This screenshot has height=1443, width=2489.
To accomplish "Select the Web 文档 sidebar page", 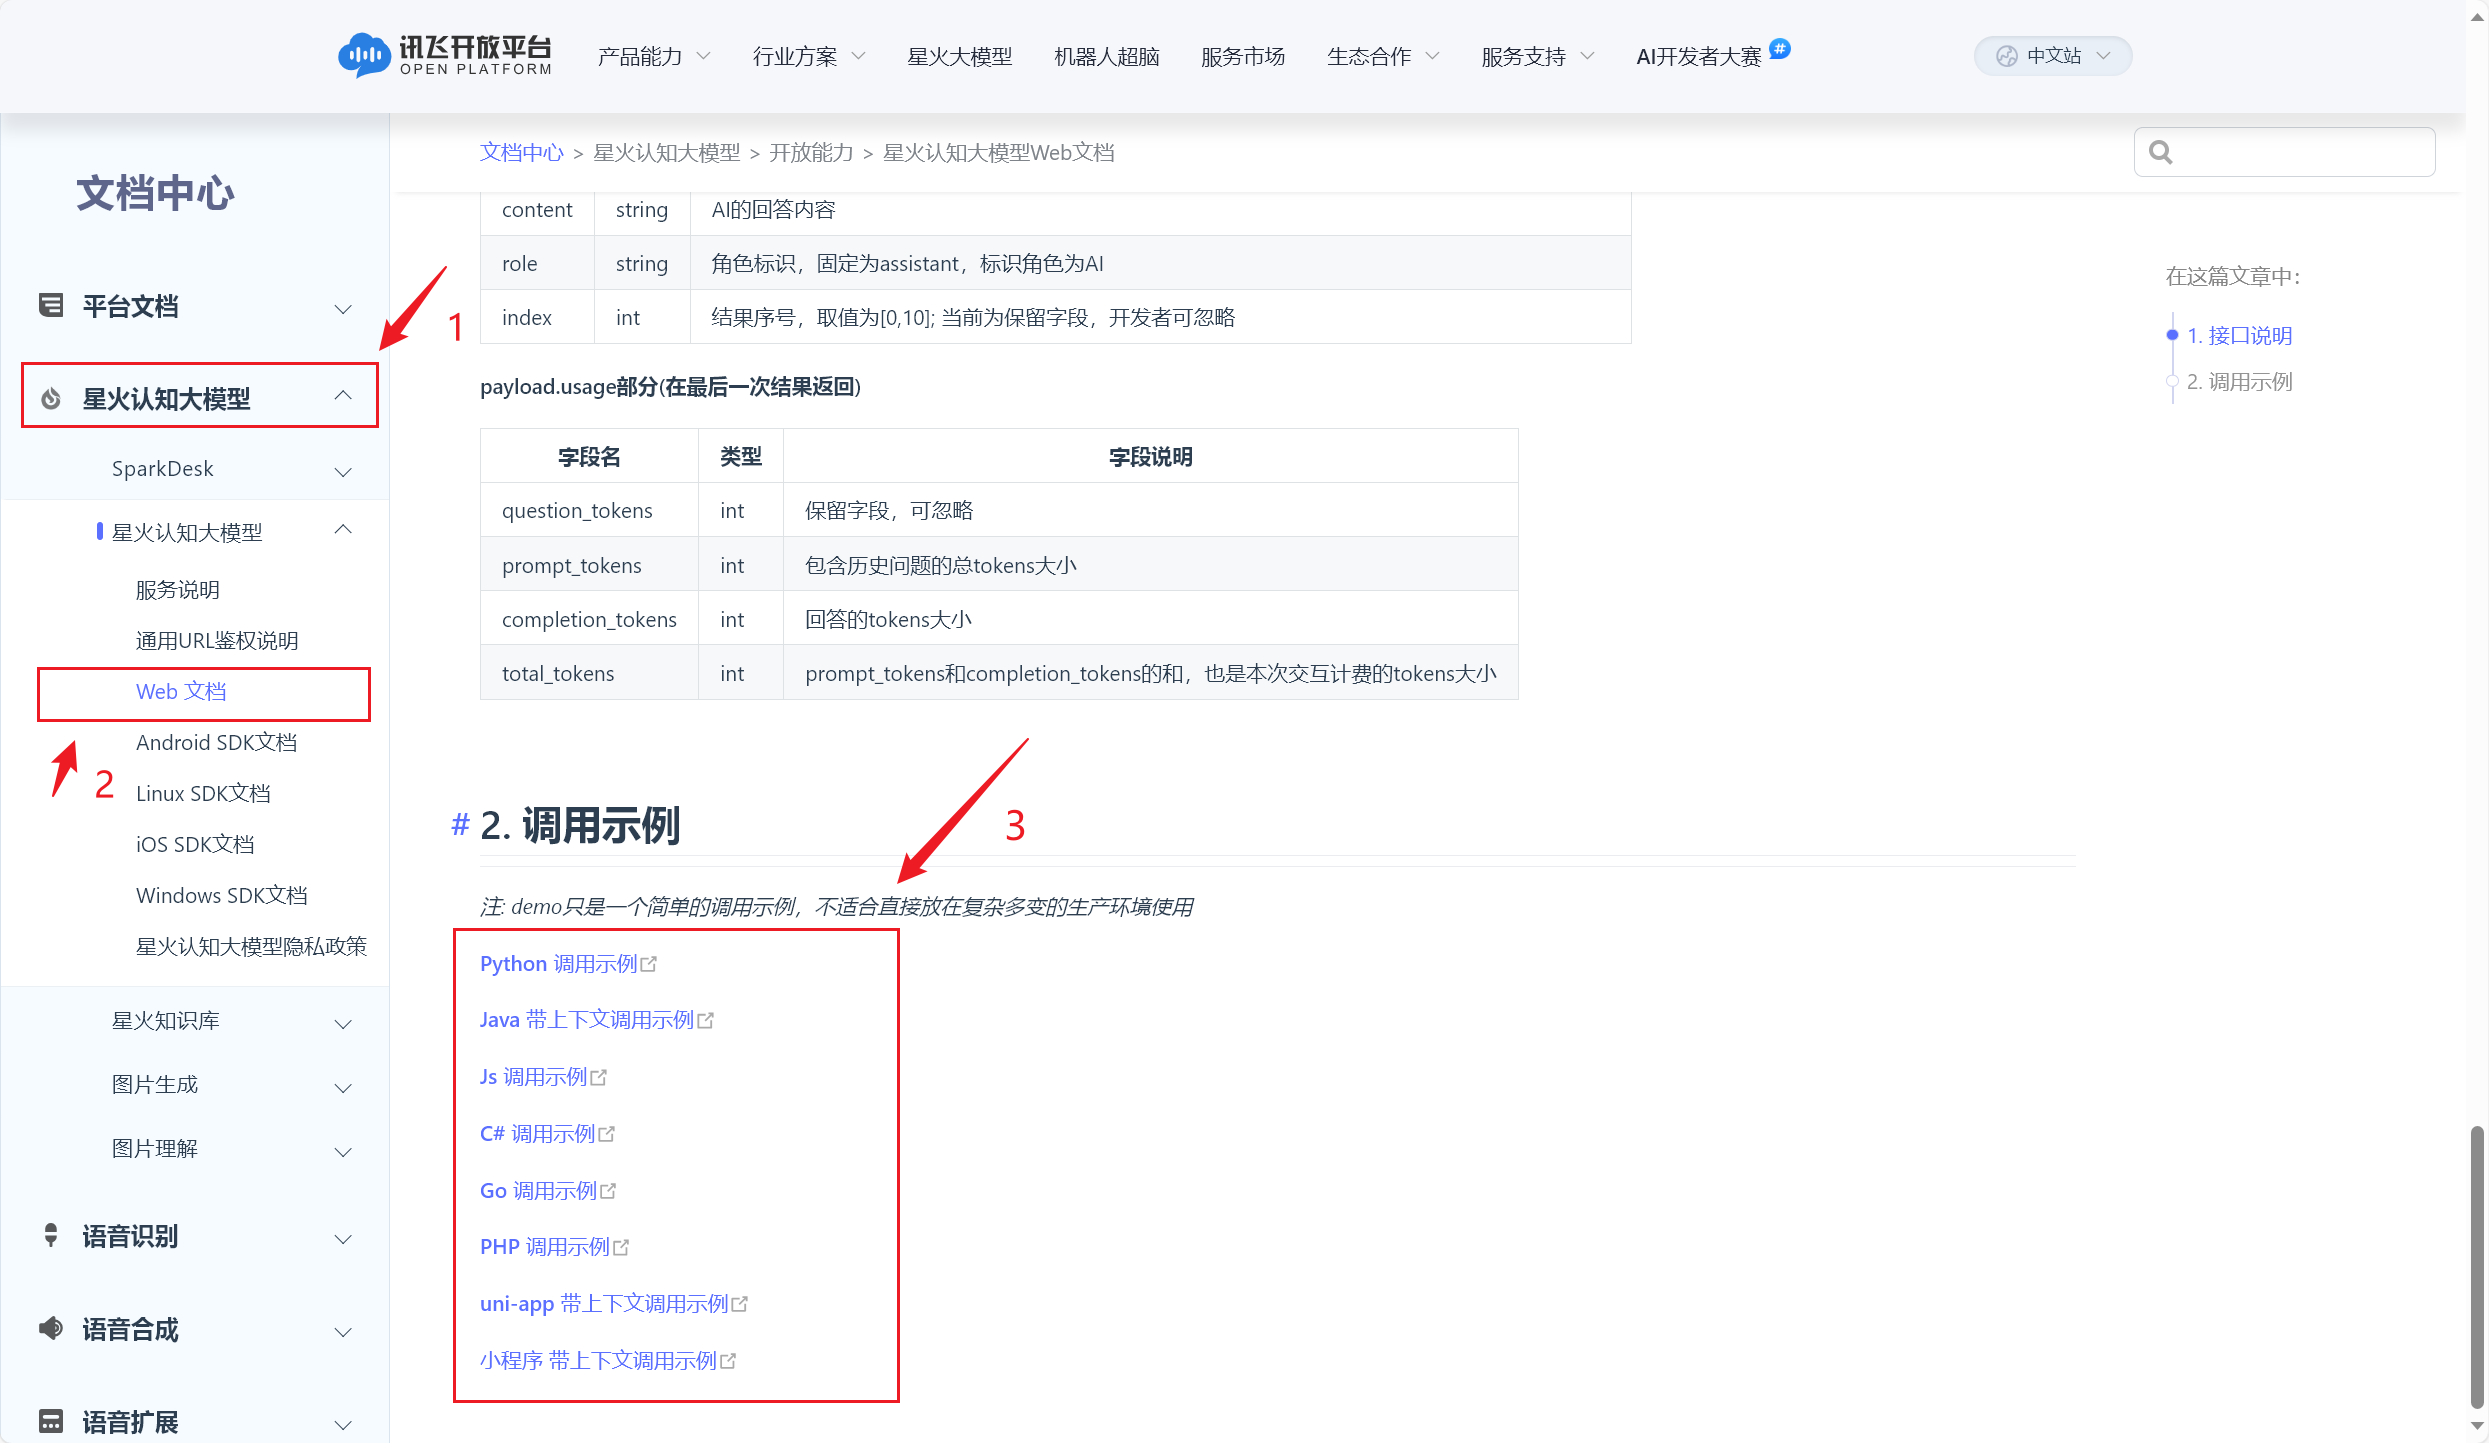I will (x=181, y=692).
